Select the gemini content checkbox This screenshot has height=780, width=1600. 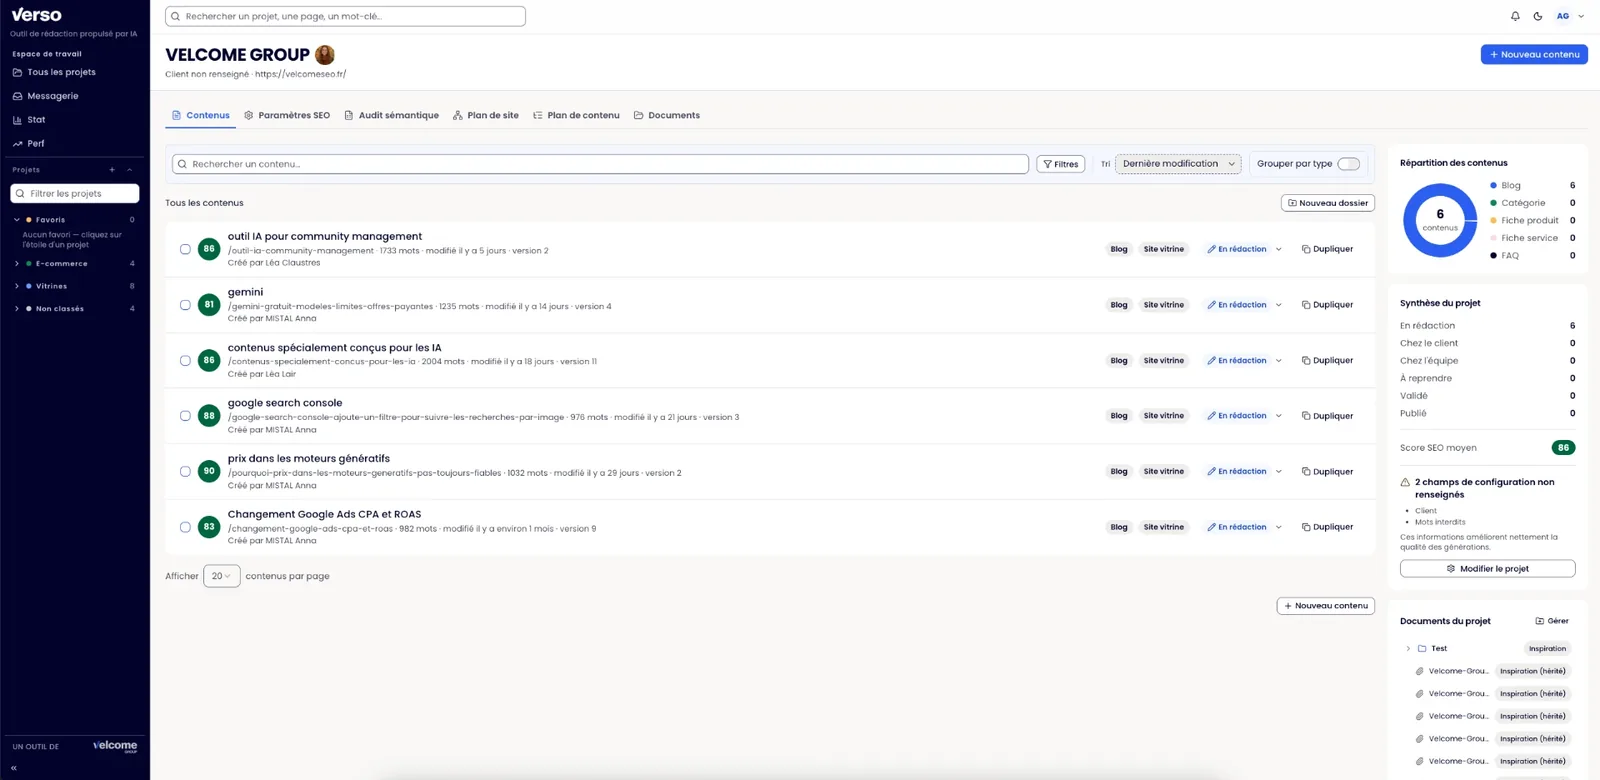pos(185,305)
